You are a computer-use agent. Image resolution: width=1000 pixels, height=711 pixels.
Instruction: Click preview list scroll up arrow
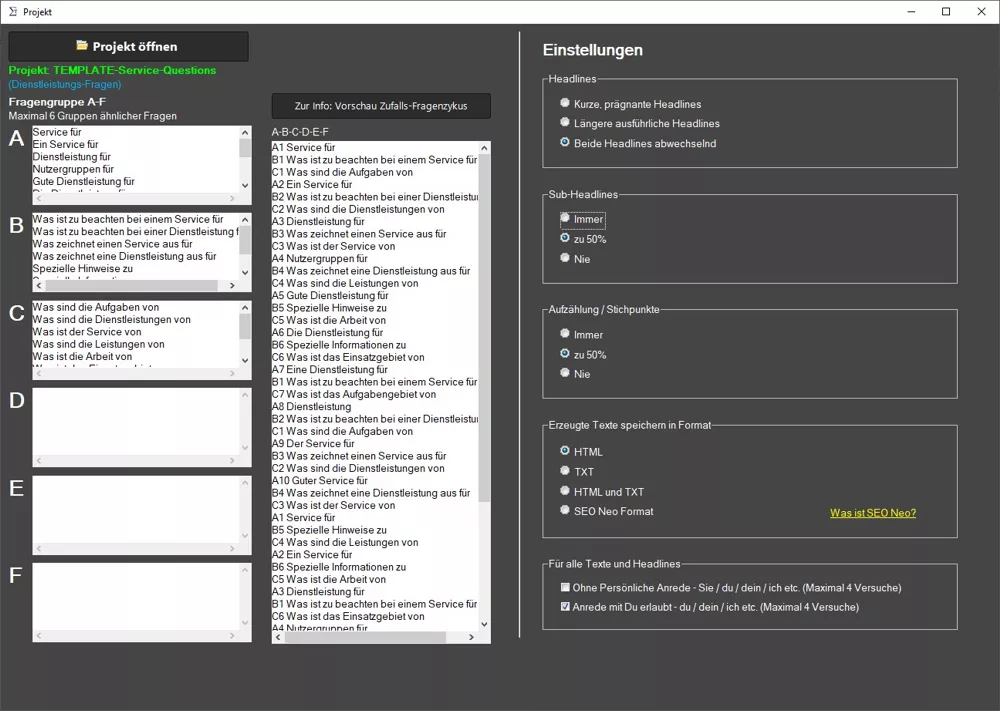point(484,148)
